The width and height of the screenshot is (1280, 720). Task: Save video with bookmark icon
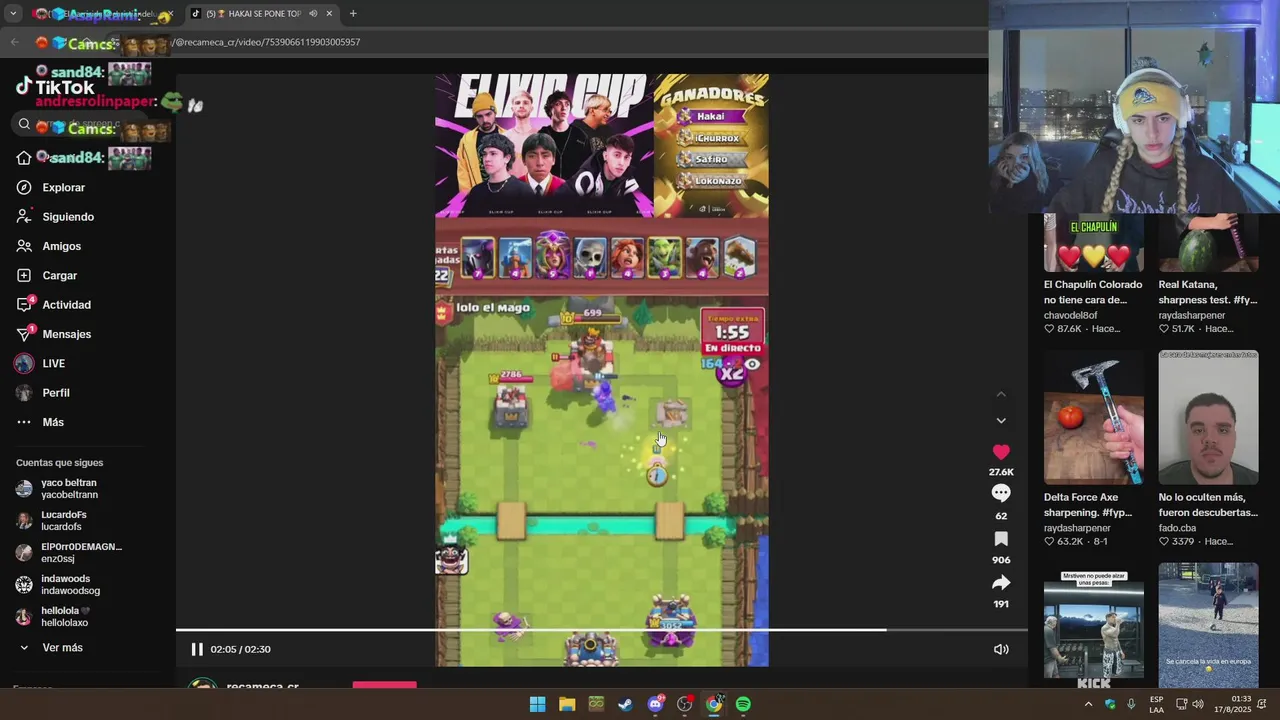pos(1001,539)
